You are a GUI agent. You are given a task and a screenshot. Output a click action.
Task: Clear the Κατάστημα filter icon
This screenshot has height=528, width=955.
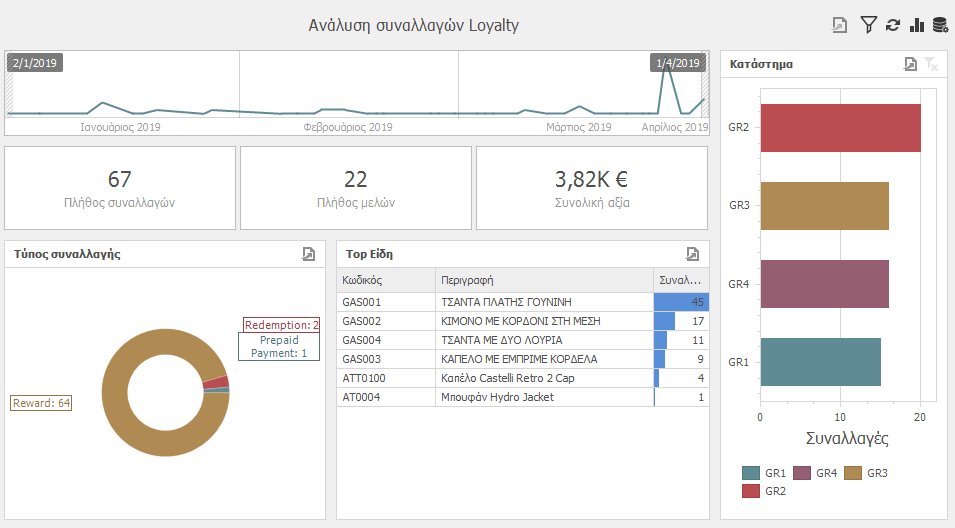tap(931, 64)
